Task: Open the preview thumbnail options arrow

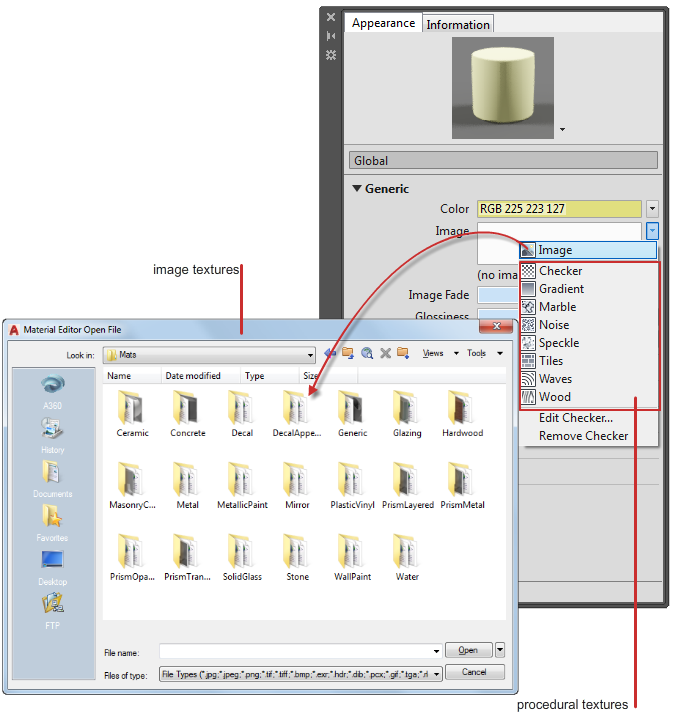Action: pyautogui.click(x=562, y=129)
